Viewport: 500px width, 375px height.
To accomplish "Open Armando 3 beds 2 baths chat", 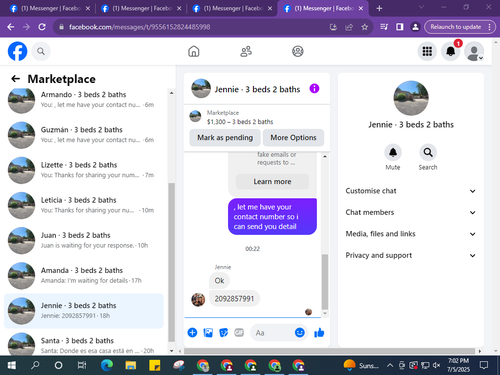I will [84, 99].
